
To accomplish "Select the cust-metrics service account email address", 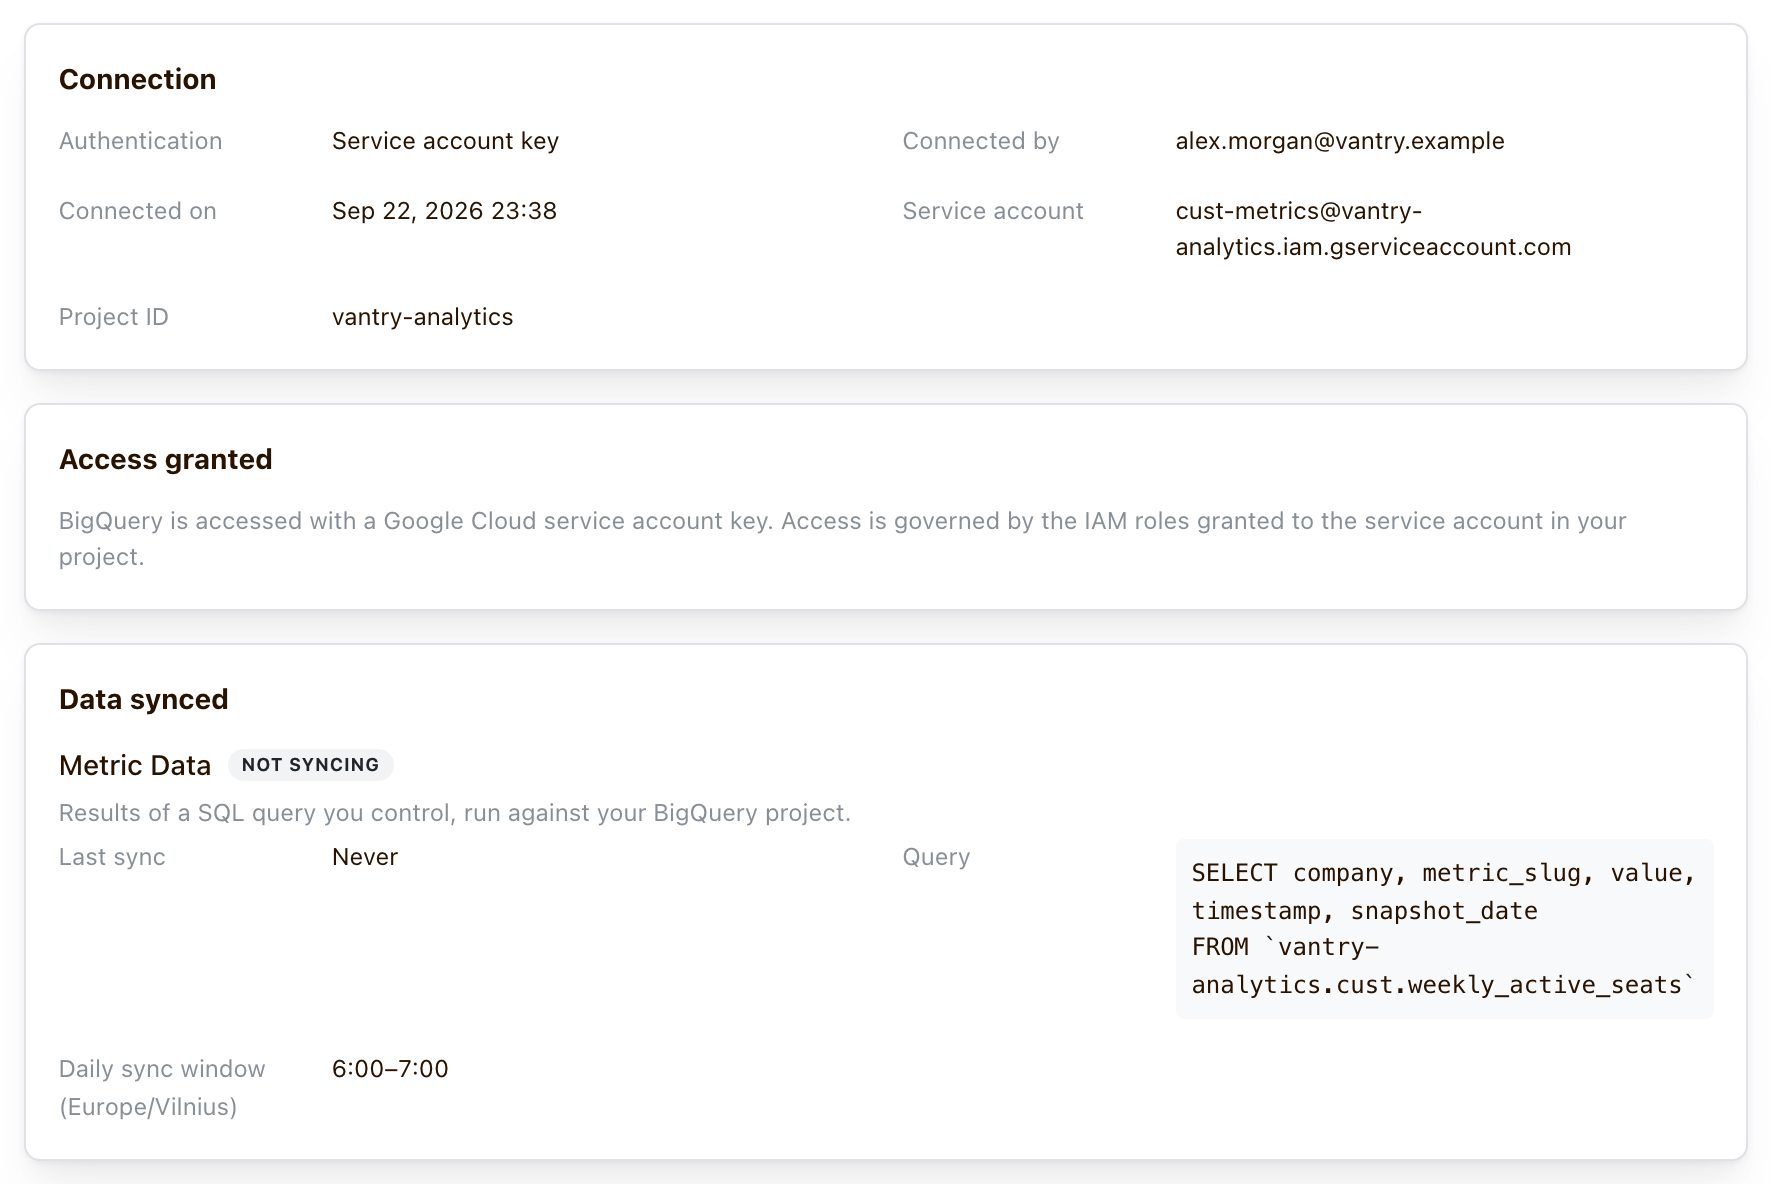I will [1373, 229].
